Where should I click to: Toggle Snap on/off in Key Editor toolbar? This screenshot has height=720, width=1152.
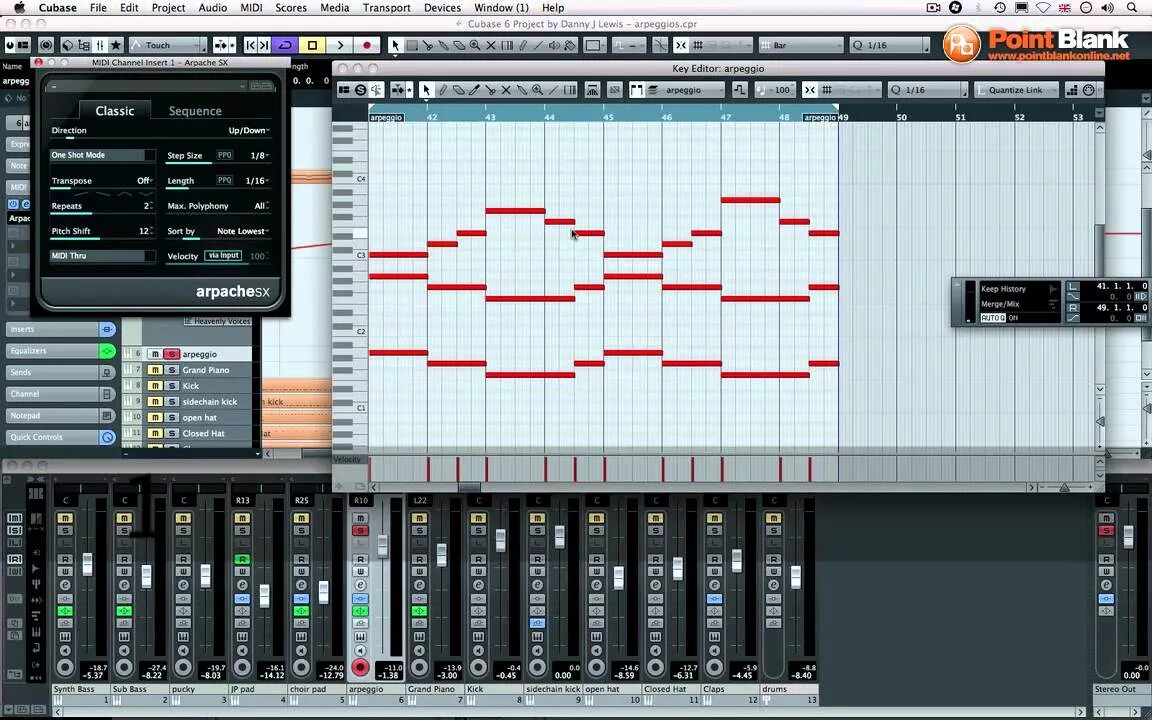(810, 90)
